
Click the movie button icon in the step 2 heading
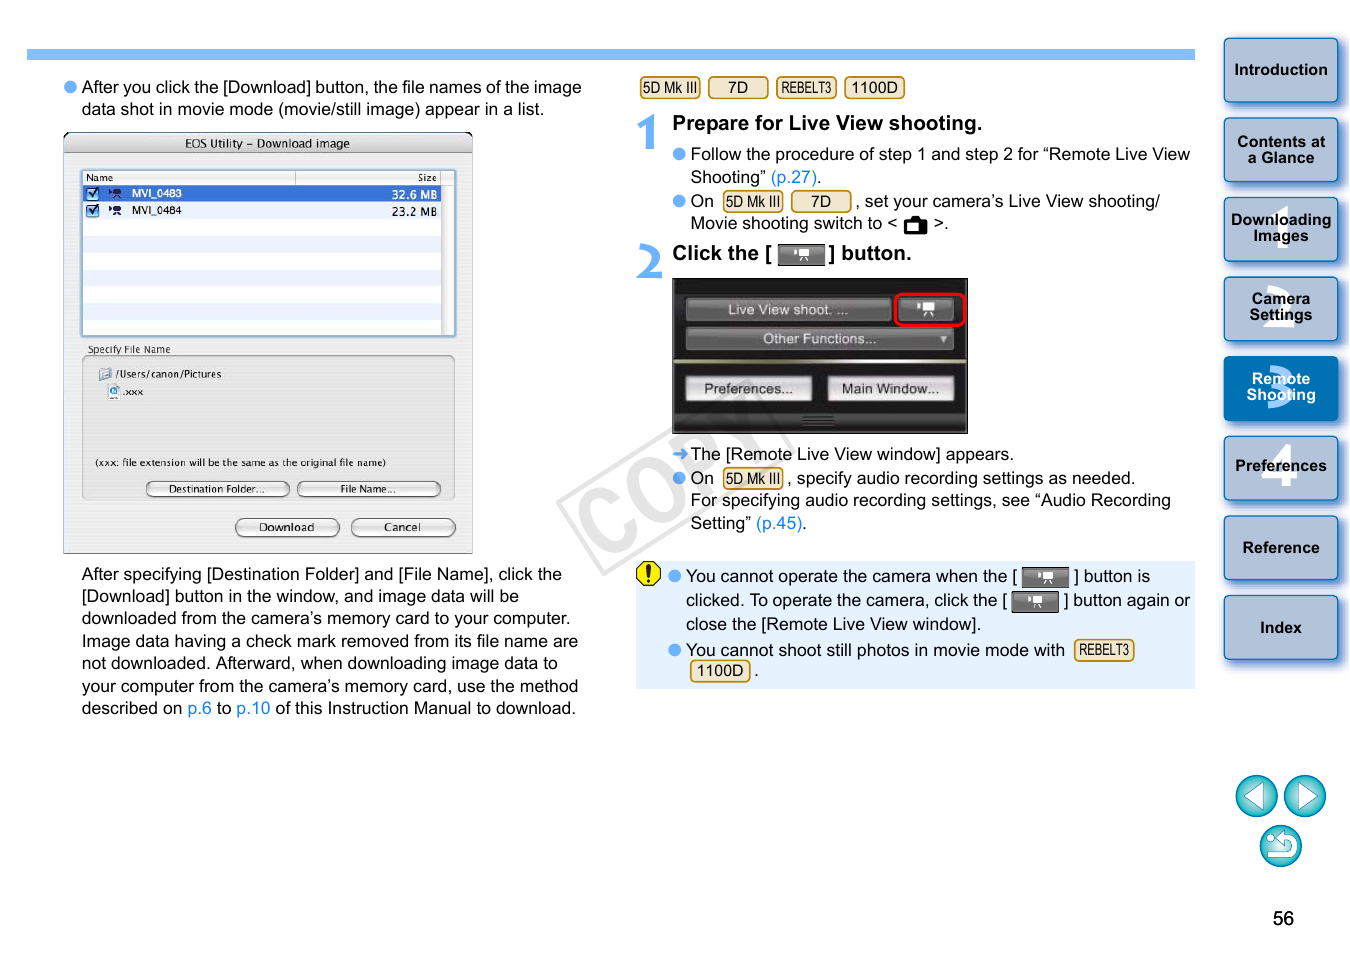[801, 255]
